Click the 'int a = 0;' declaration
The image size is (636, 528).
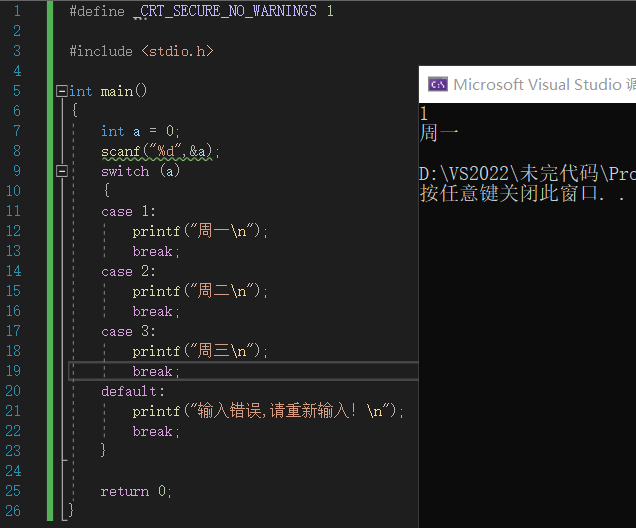[140, 131]
